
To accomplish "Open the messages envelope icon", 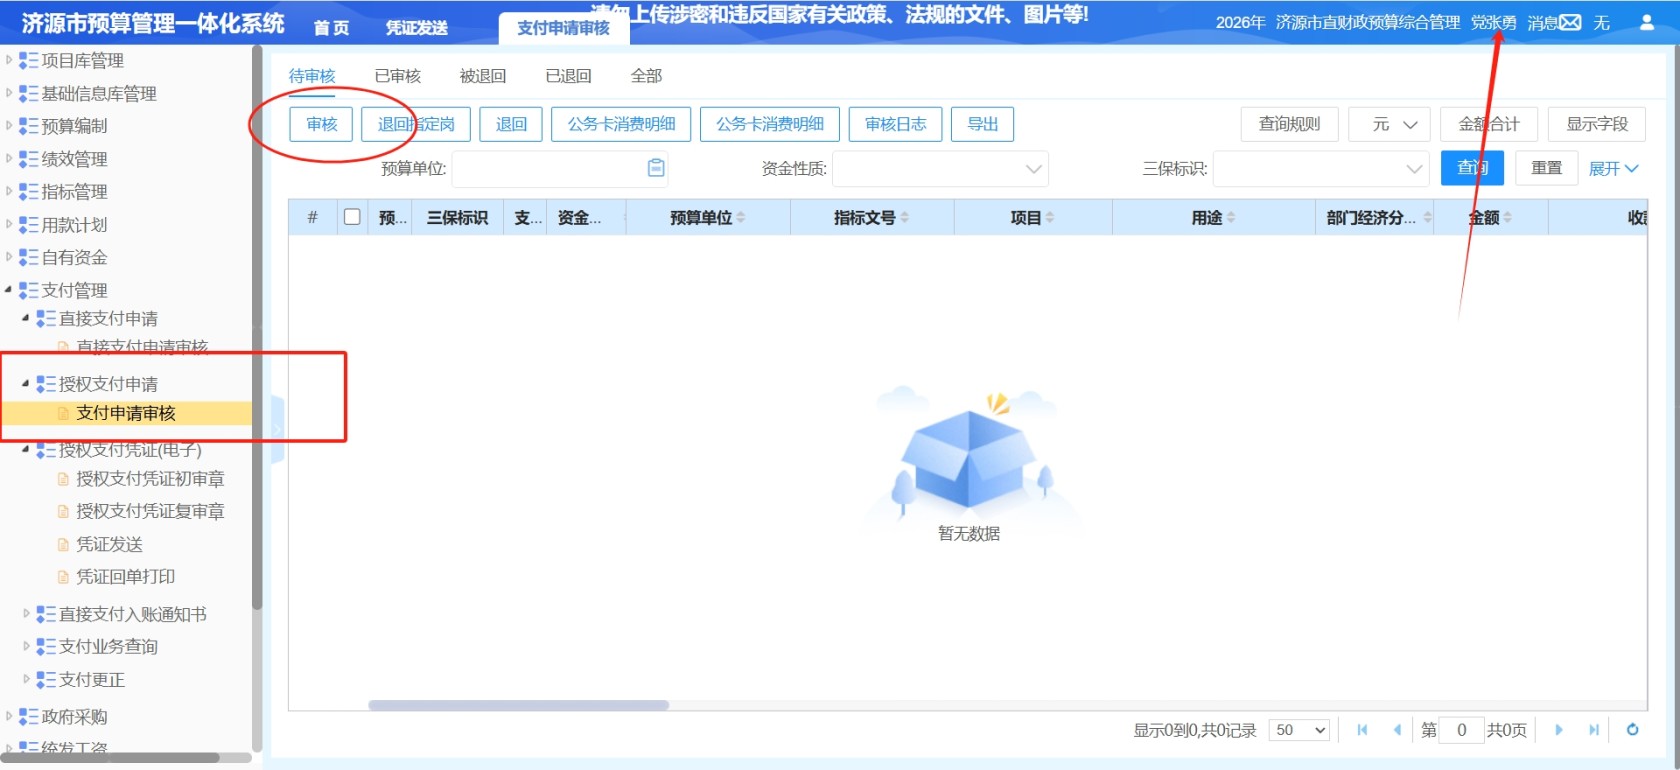I will [1570, 22].
